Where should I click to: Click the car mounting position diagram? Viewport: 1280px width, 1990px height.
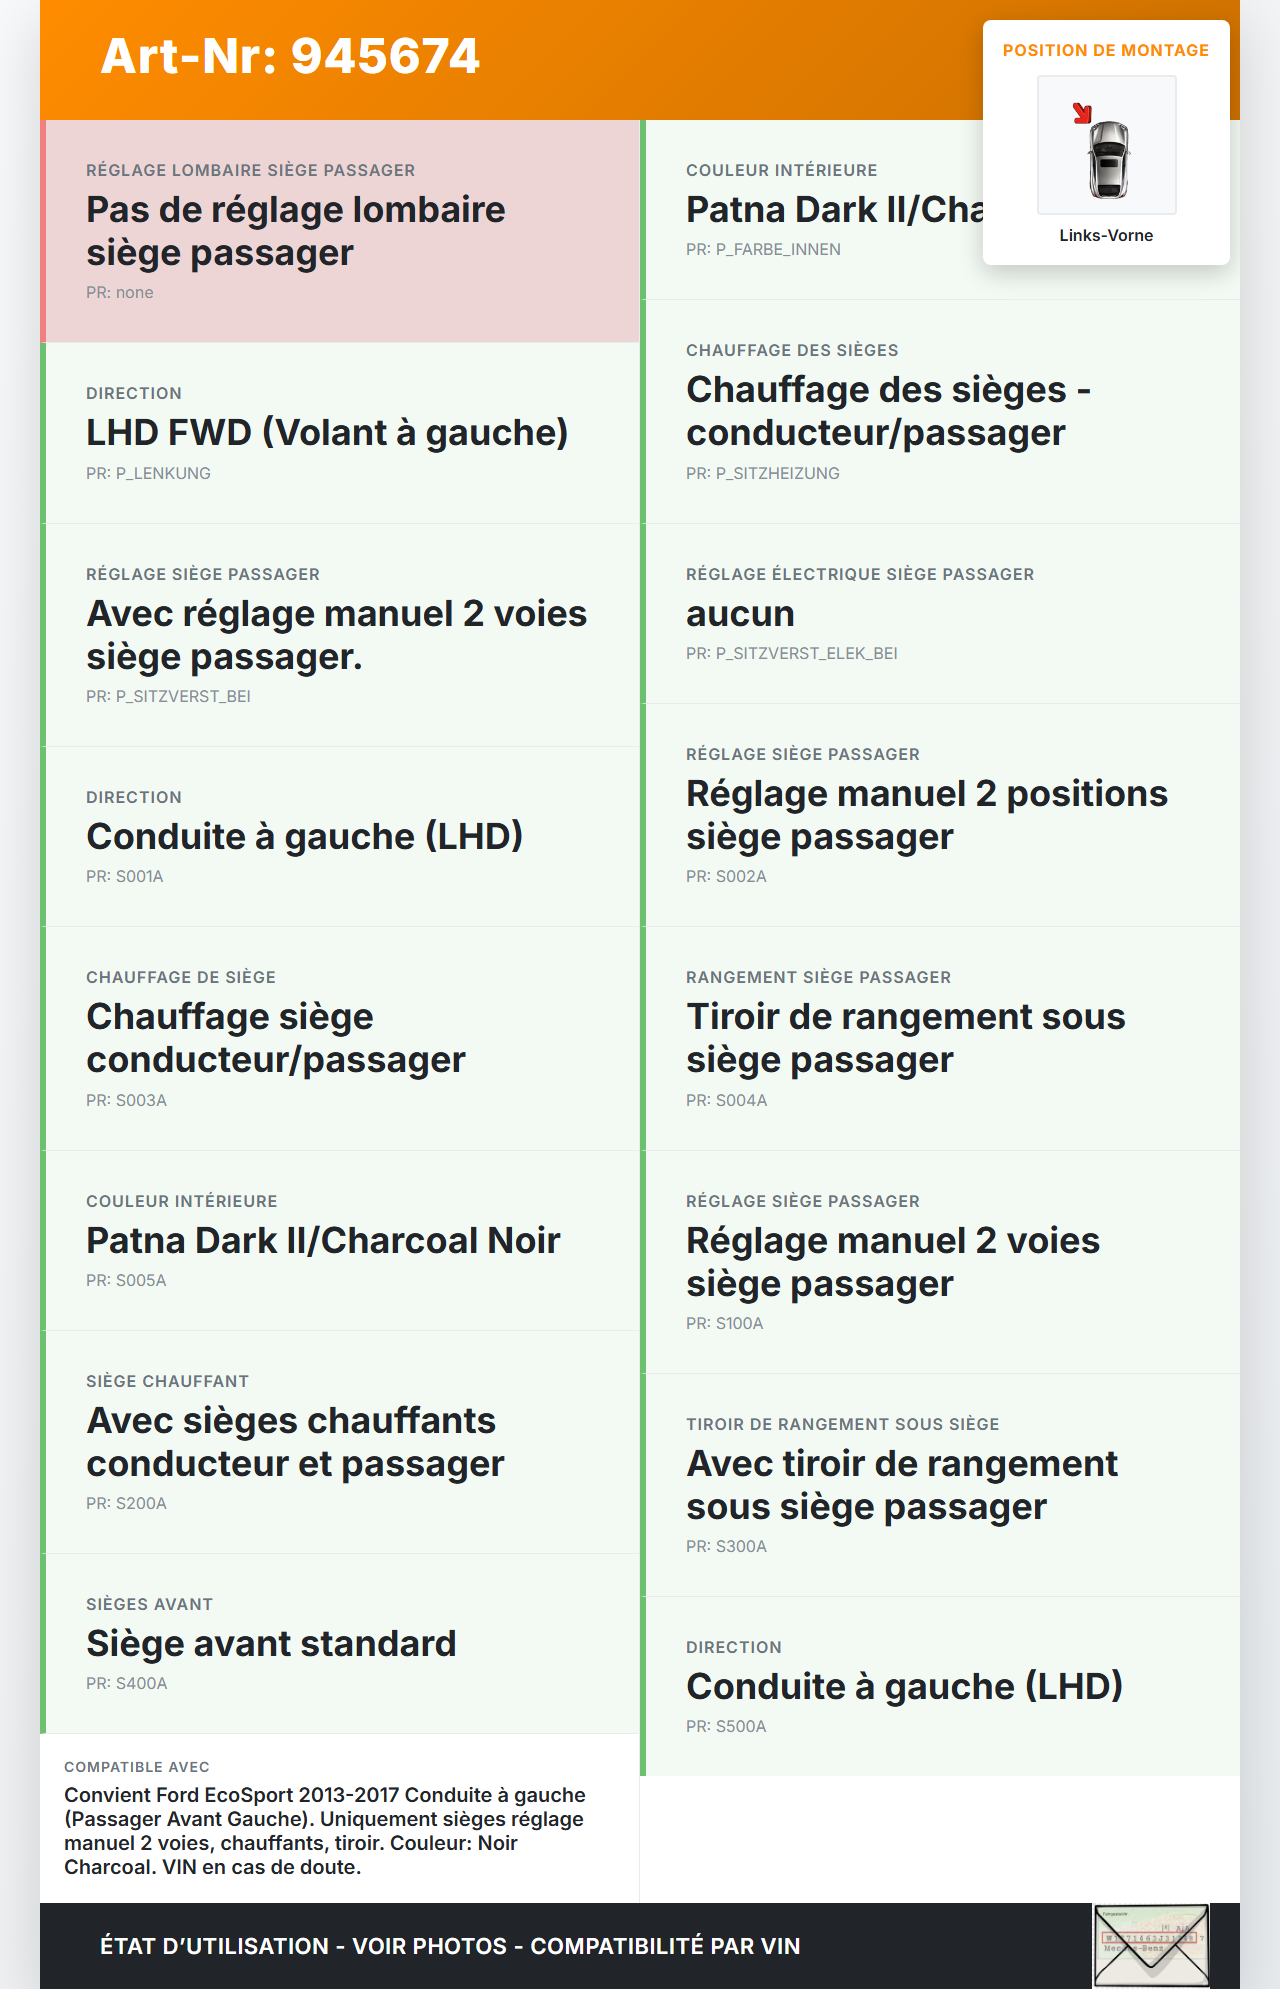[x=1107, y=145]
